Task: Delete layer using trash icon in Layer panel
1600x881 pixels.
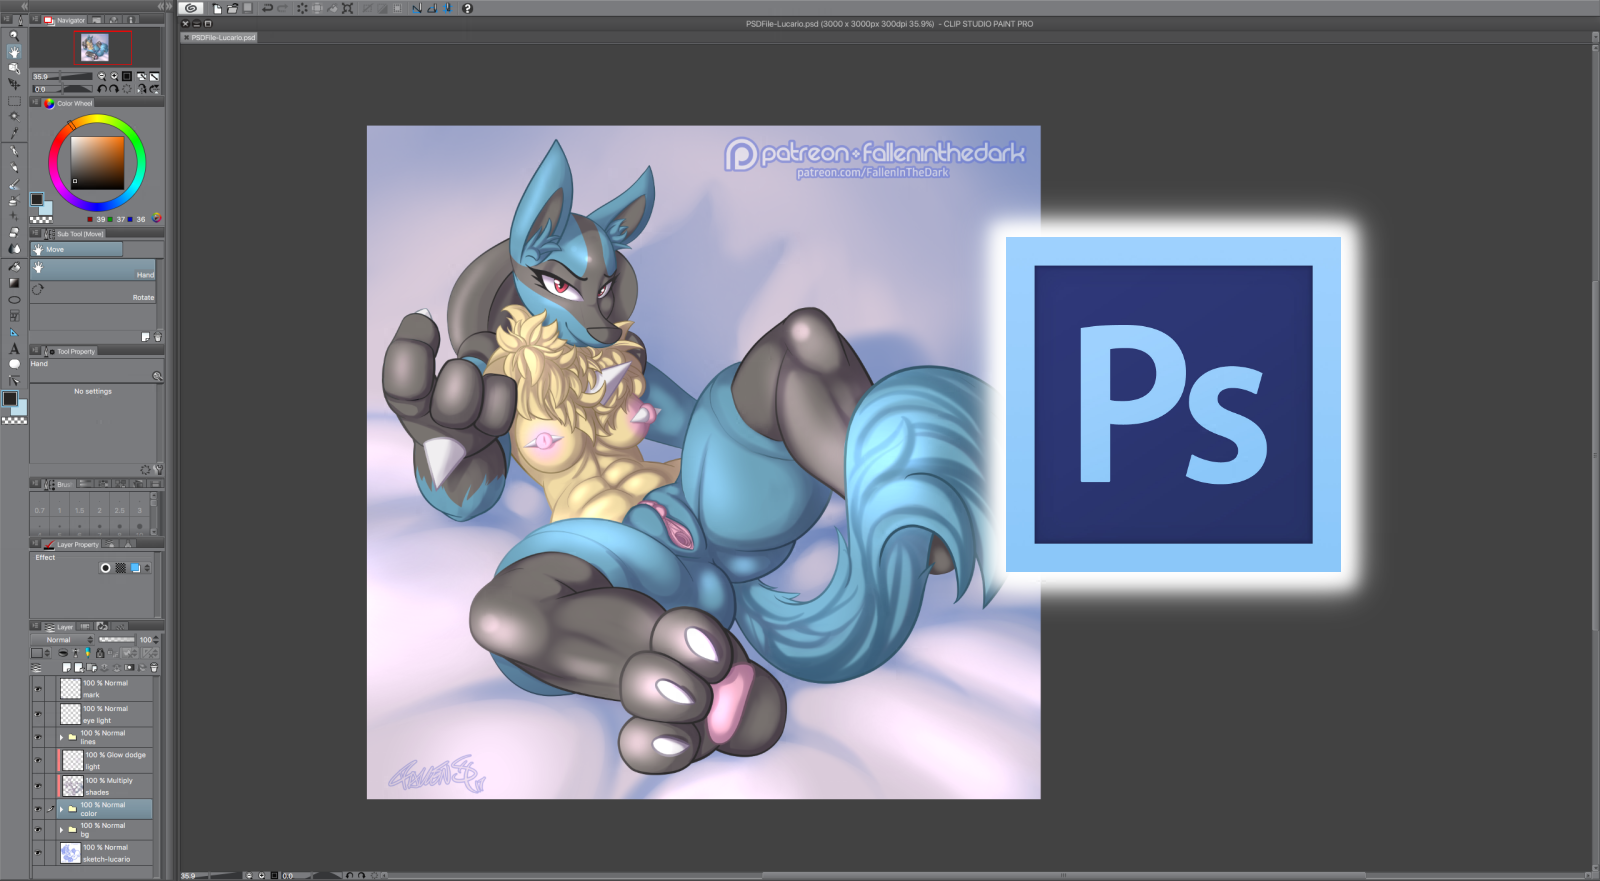Action: 153,668
